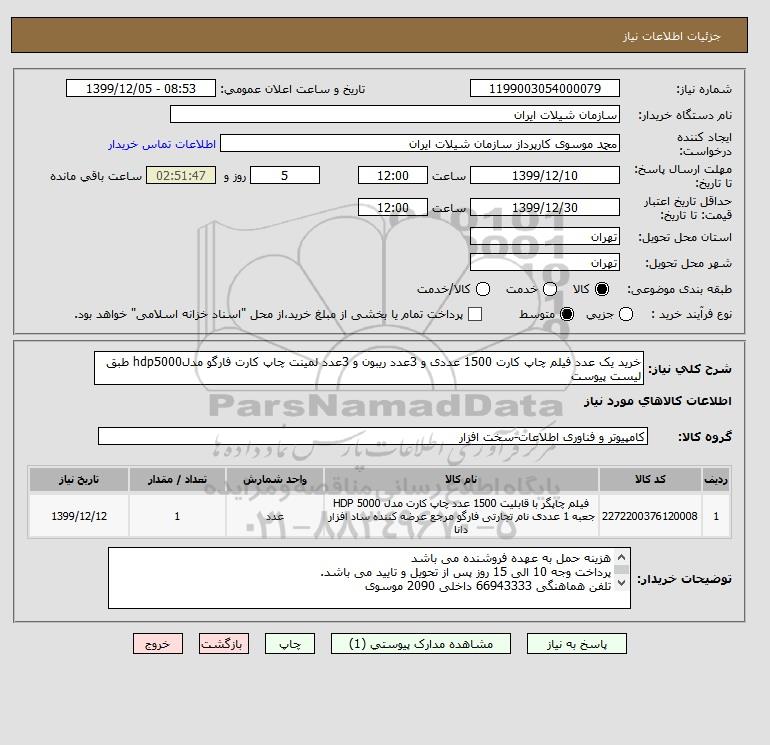This screenshot has width=770, height=745.
Task: Select the متوسط purchase type radio
Action: pos(567,314)
